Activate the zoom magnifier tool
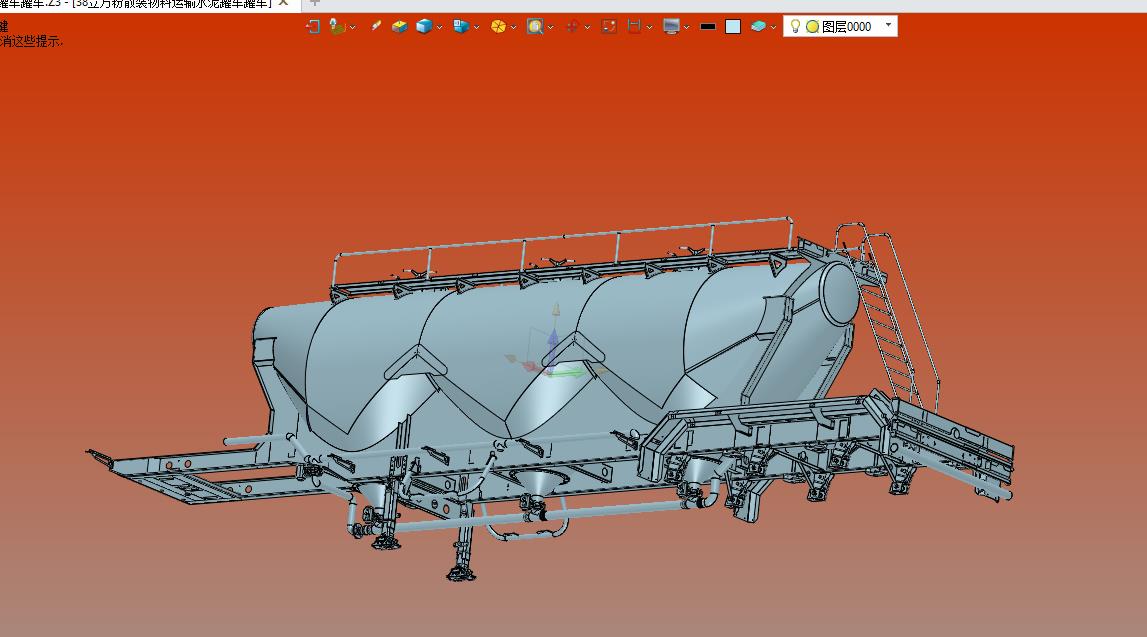This screenshot has width=1147, height=637. (x=535, y=27)
